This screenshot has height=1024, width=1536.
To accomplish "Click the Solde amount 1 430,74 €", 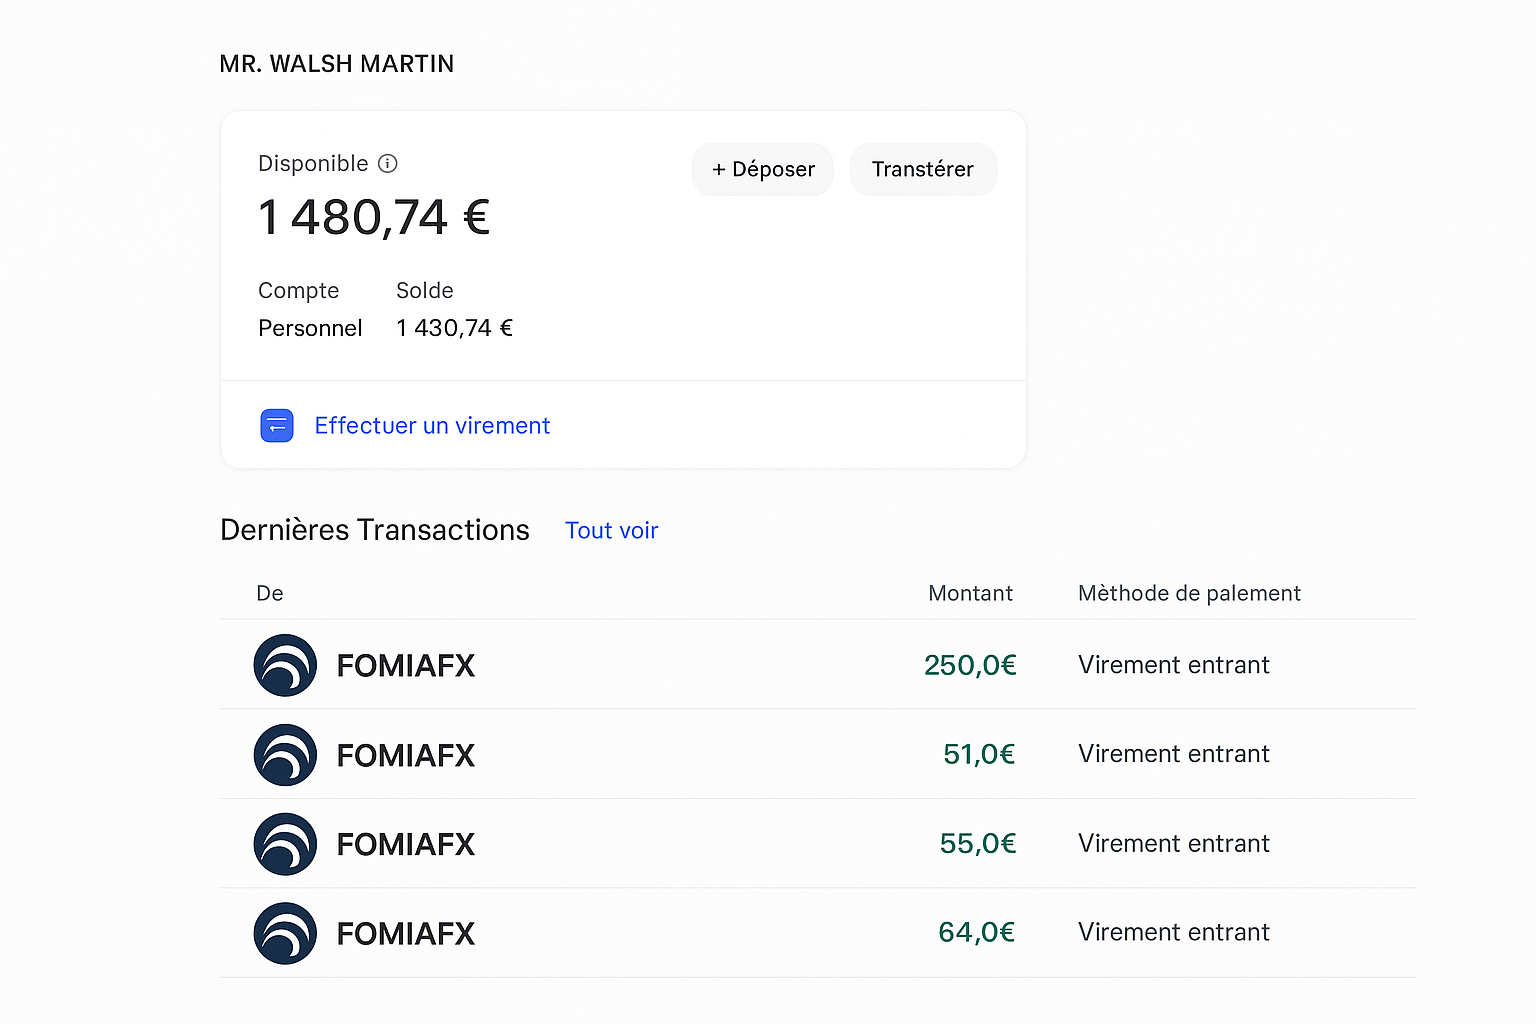I will (454, 328).
